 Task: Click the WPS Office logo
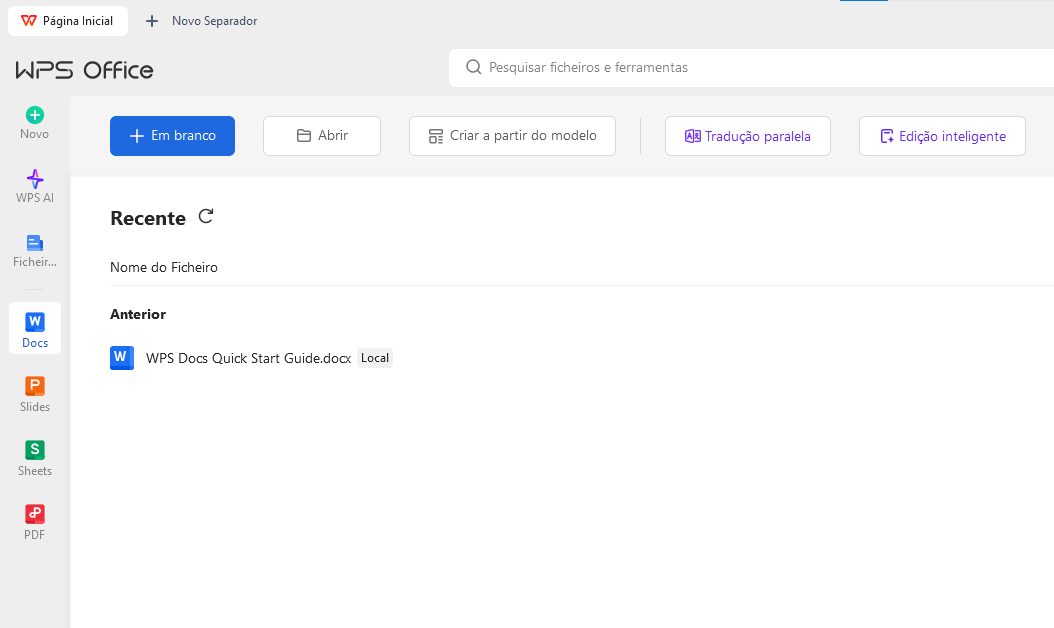pos(84,69)
